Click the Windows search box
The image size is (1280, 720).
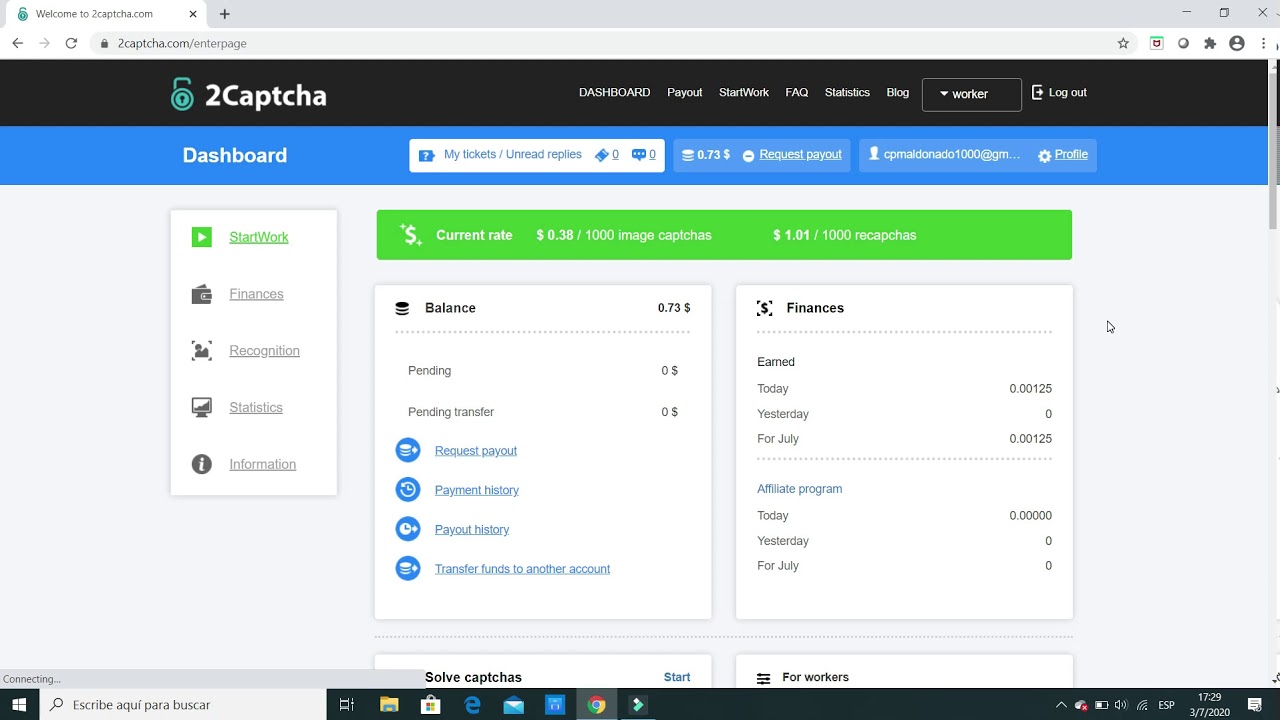pos(183,705)
